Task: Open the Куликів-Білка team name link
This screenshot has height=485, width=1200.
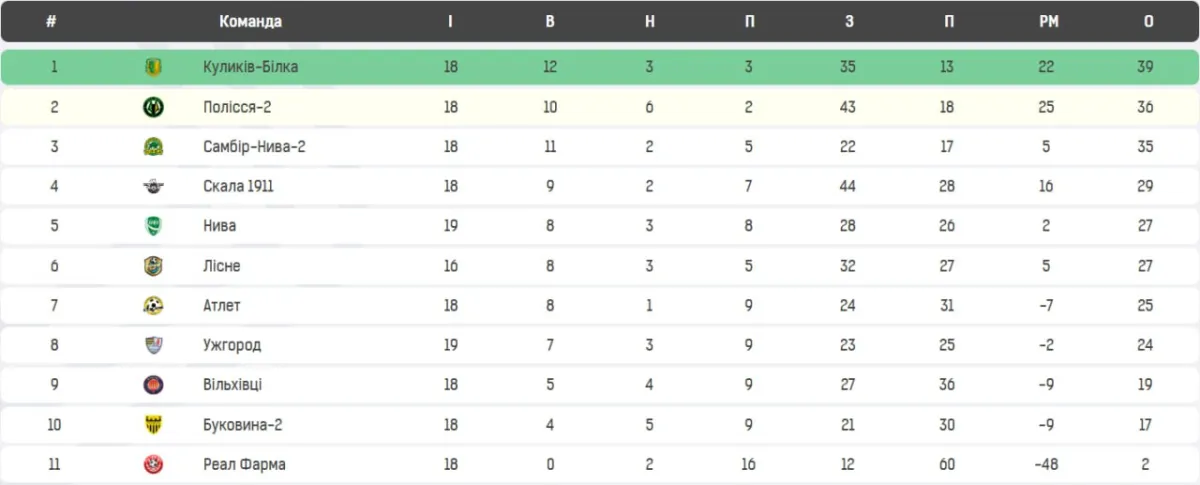Action: pyautogui.click(x=250, y=67)
